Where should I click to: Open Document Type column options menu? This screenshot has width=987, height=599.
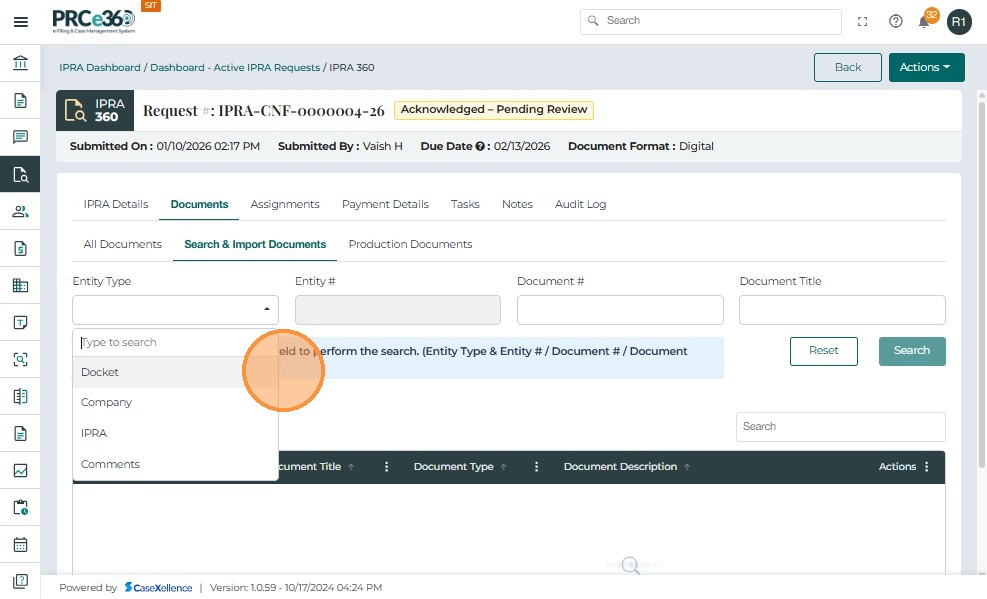(536, 467)
